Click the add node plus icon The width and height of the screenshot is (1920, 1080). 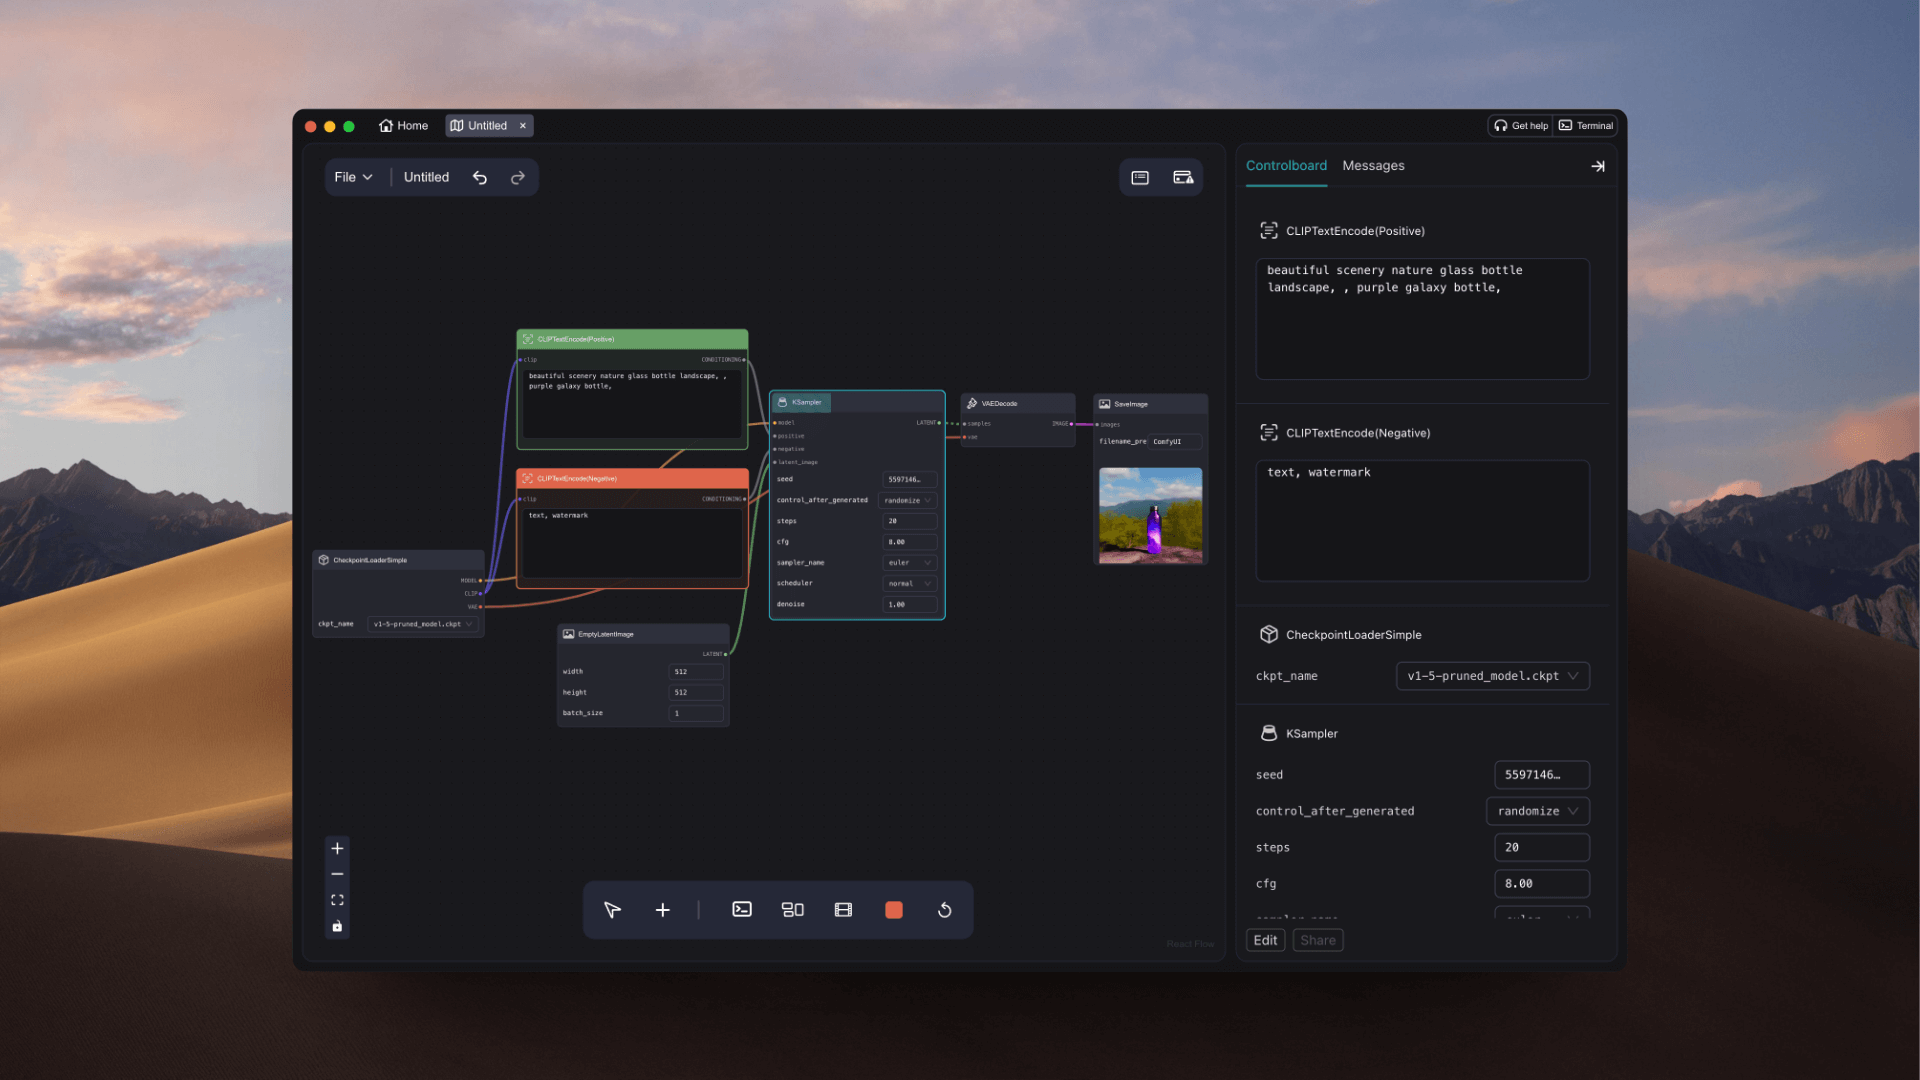[662, 910]
